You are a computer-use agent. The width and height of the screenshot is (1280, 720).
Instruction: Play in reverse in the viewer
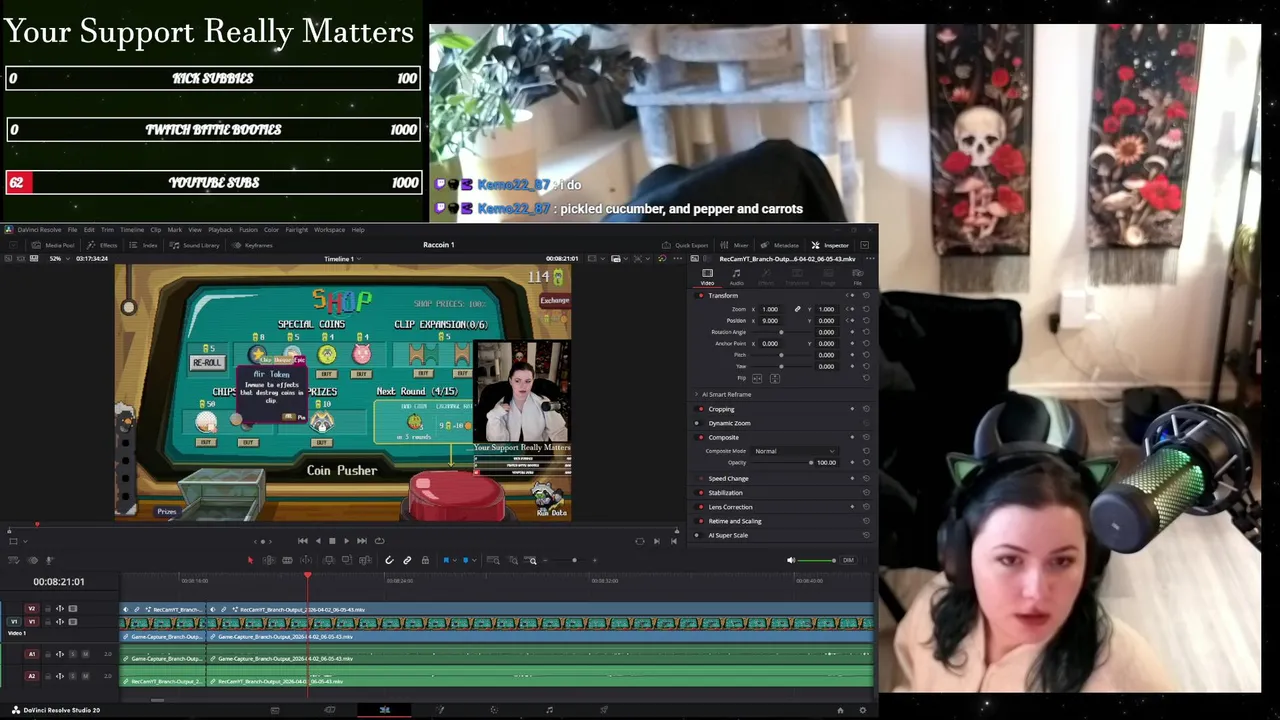(x=318, y=541)
